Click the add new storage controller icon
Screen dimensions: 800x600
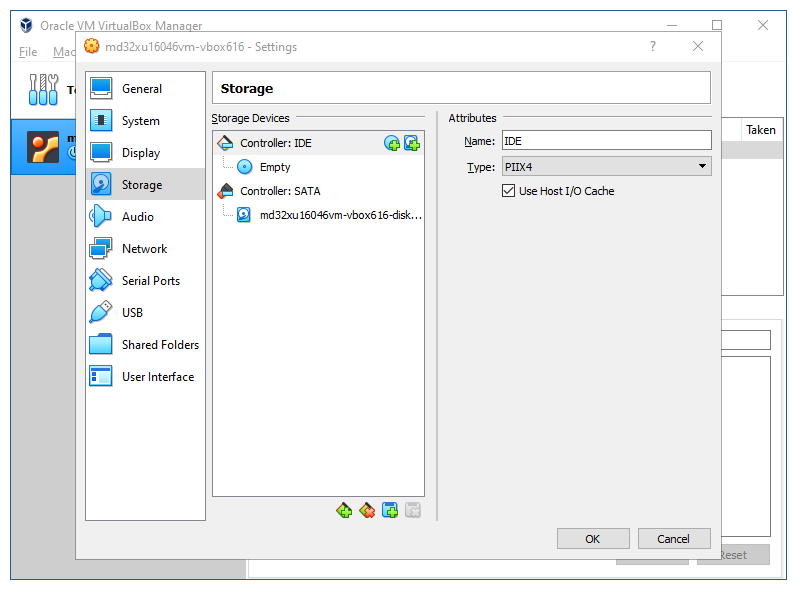click(344, 511)
